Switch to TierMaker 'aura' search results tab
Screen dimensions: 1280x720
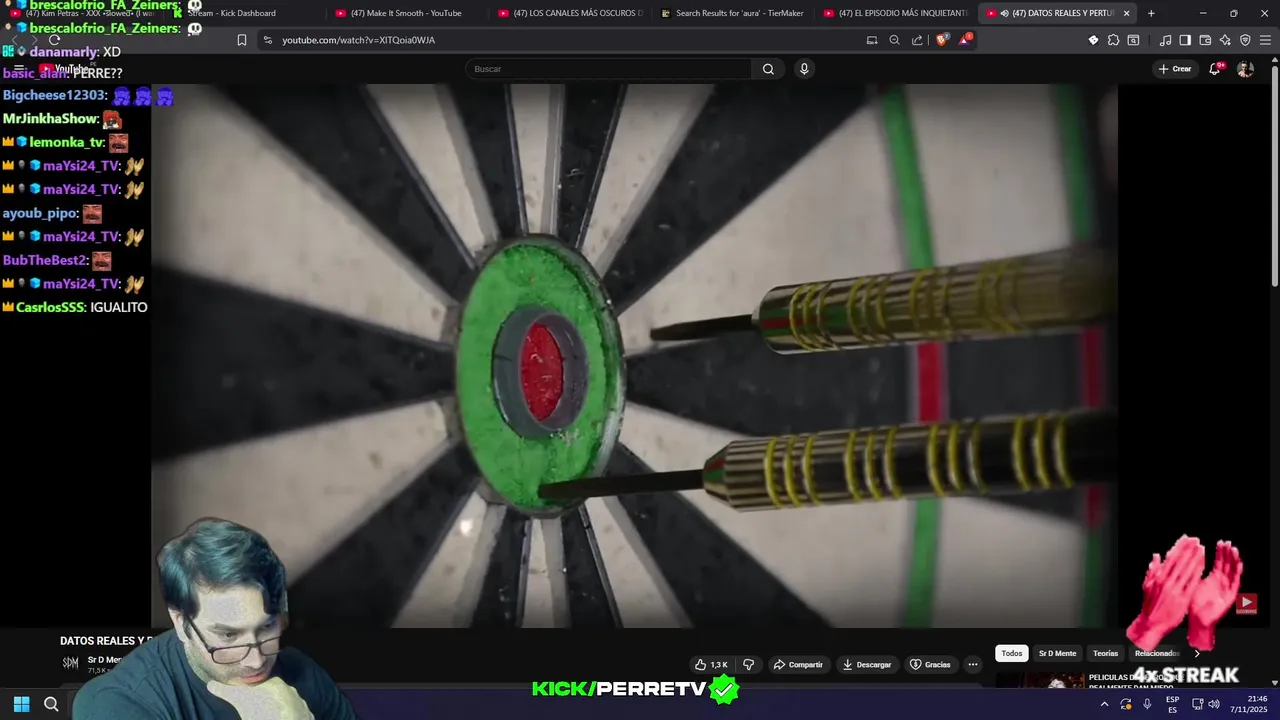point(733,13)
